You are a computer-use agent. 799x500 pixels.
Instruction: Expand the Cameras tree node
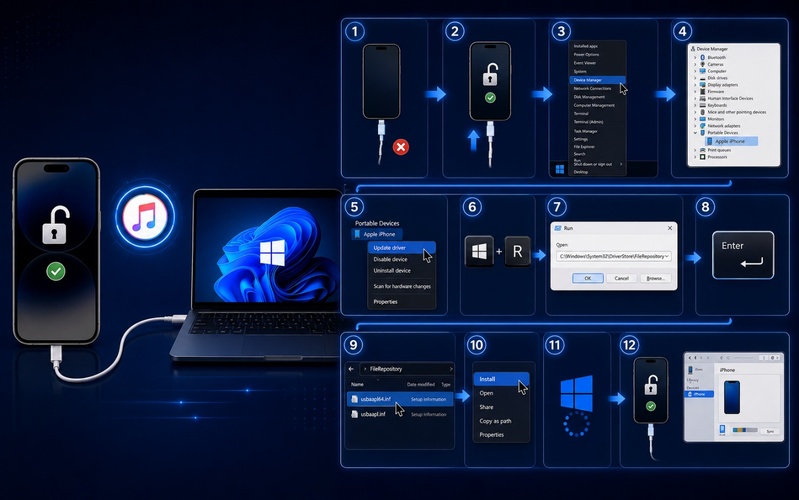pos(695,64)
